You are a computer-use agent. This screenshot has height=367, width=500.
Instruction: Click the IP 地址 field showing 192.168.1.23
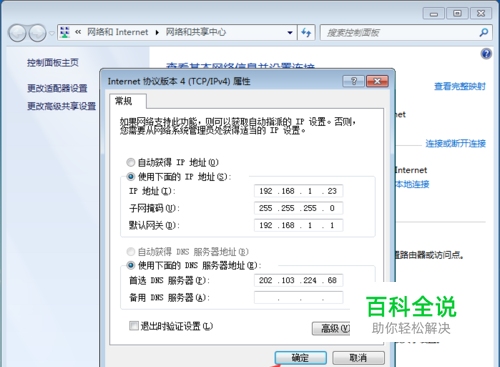pyautogui.click(x=298, y=191)
